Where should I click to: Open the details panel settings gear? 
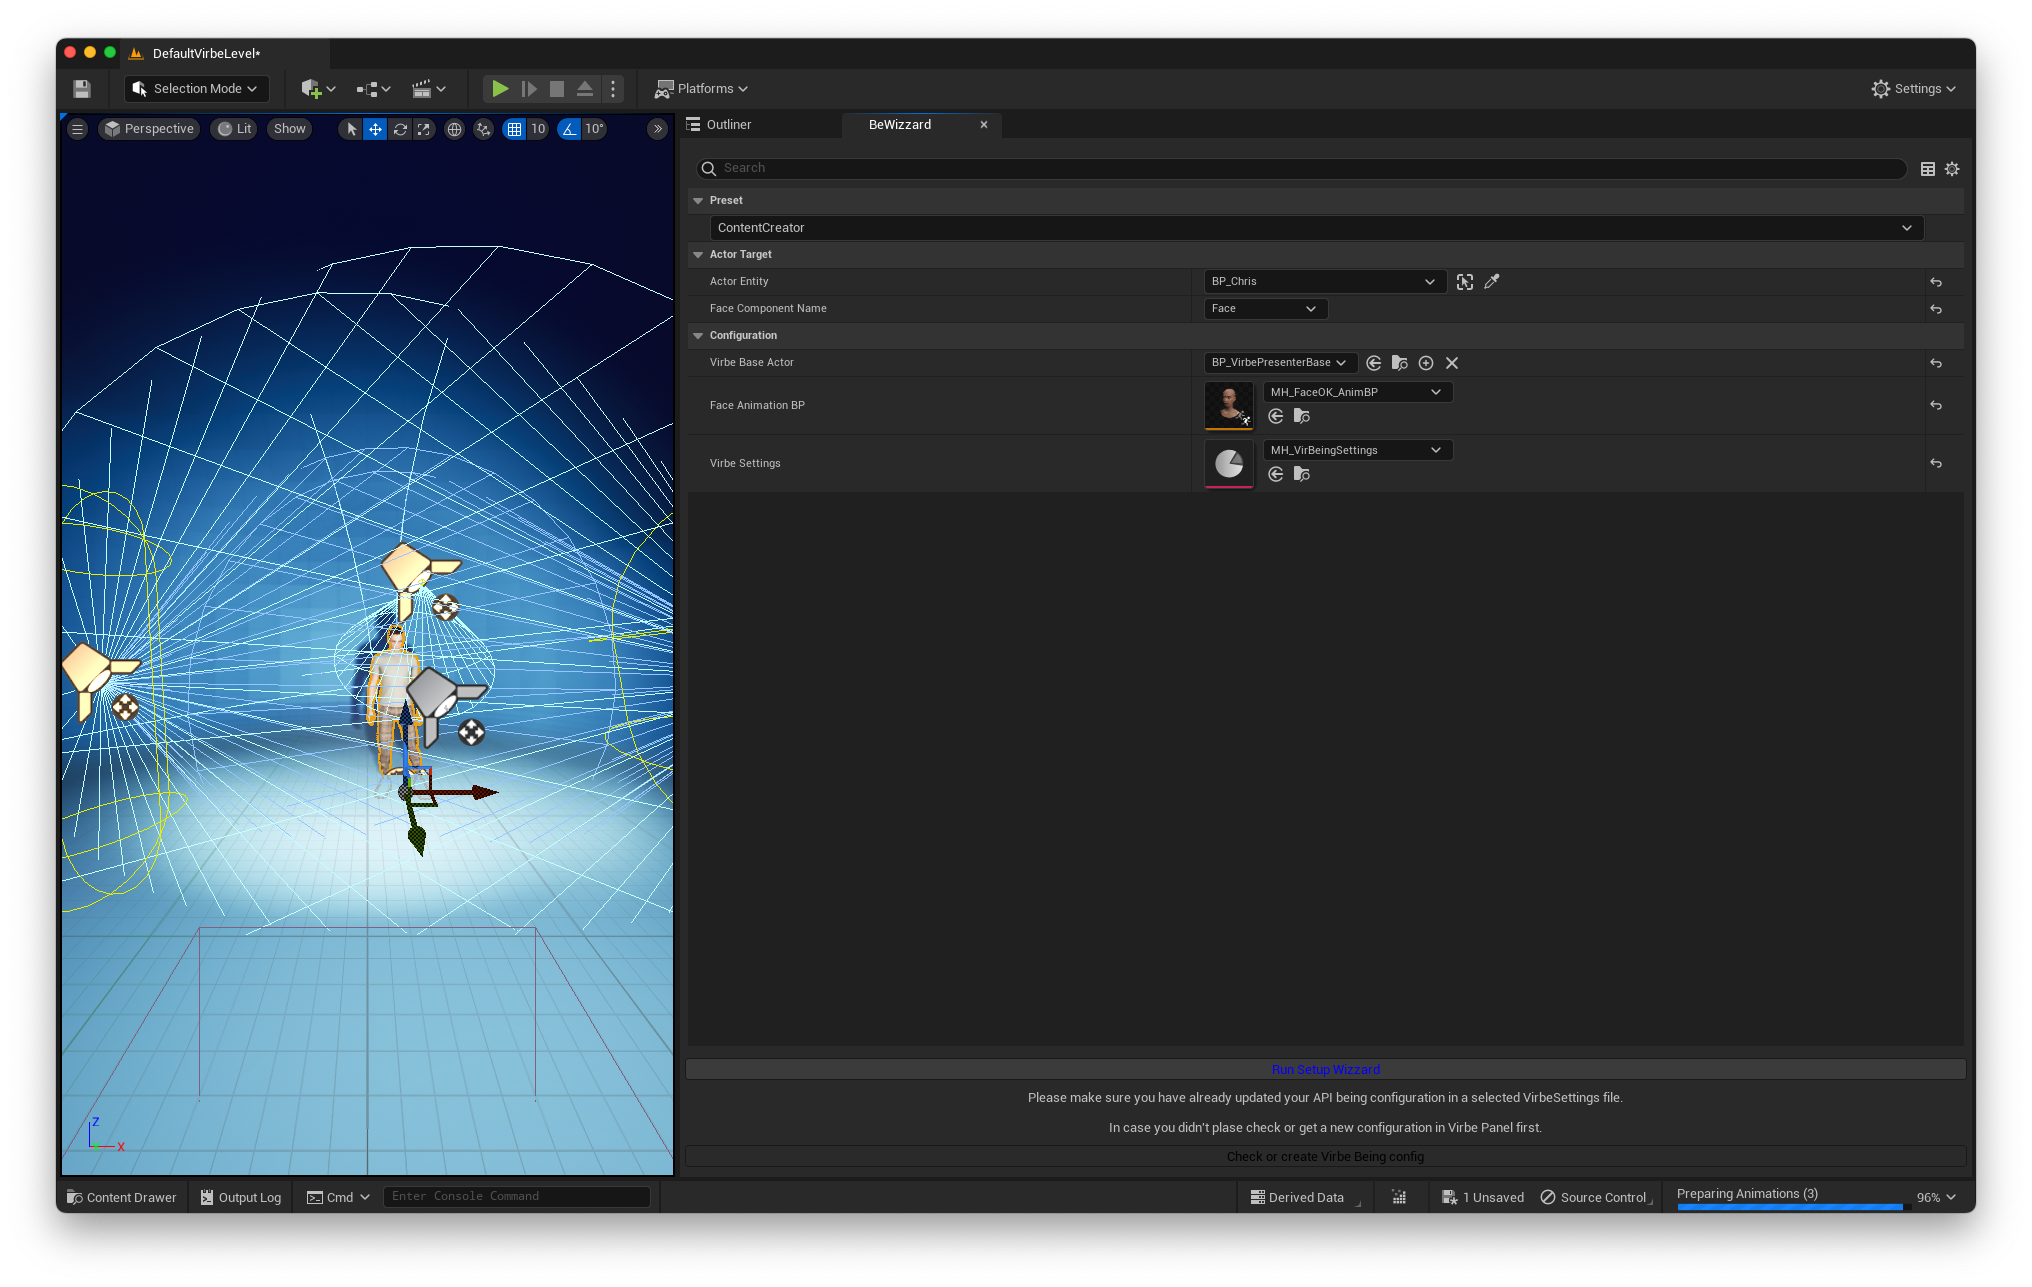click(x=1952, y=169)
